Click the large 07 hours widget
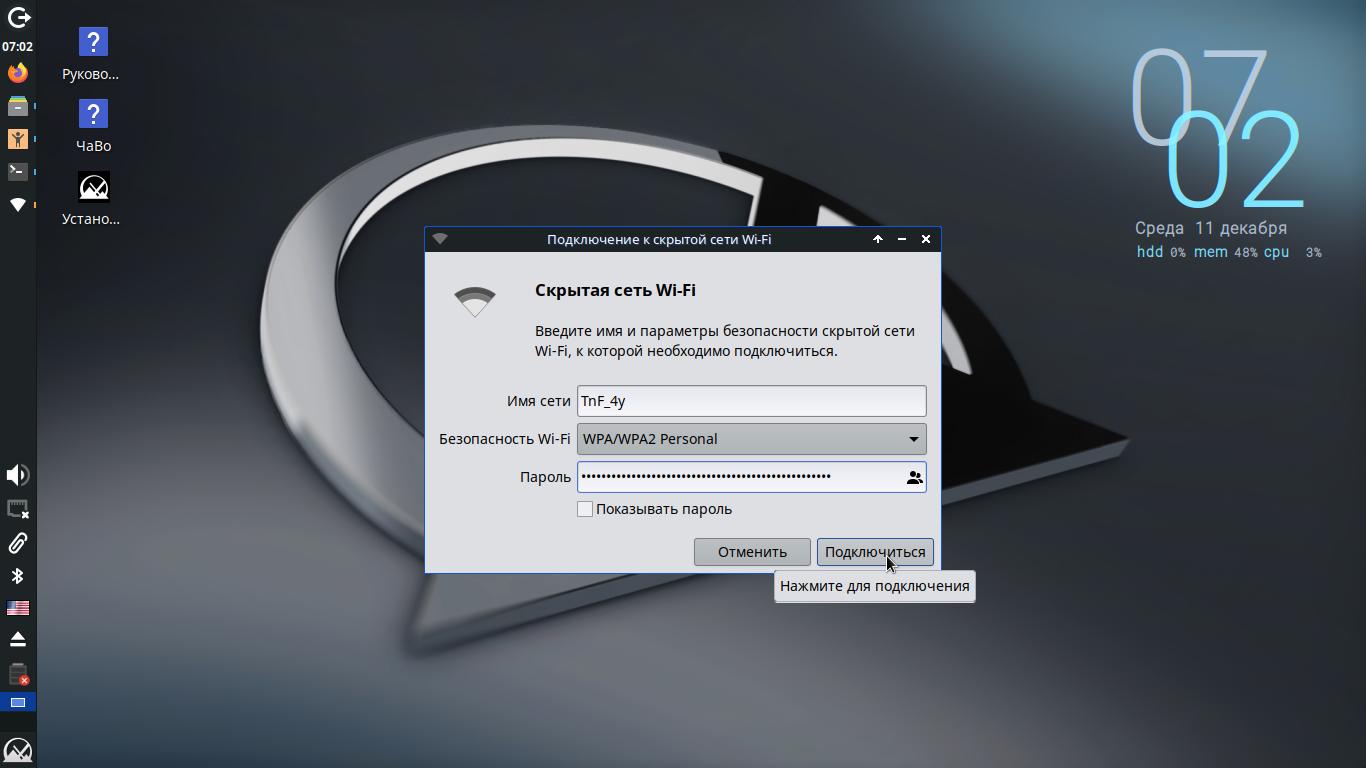The image size is (1366, 768). coord(1198,97)
